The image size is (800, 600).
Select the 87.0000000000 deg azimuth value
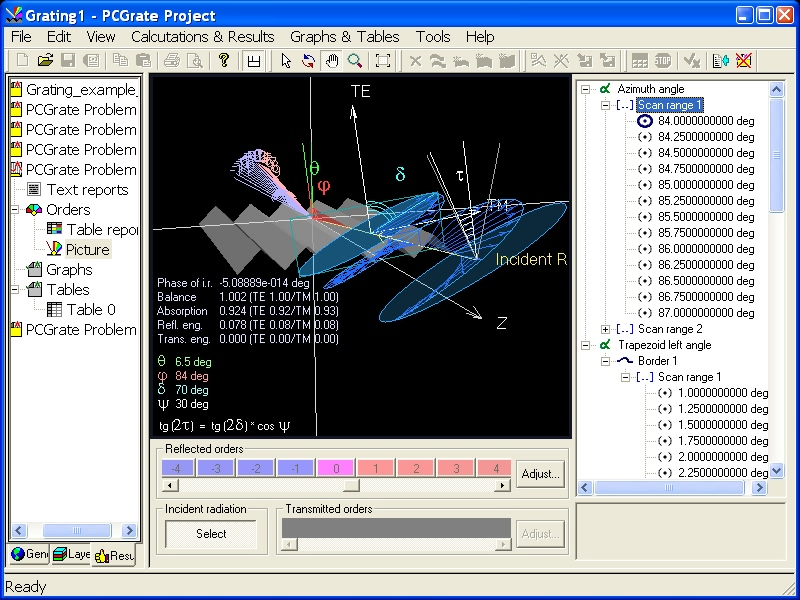click(706, 313)
